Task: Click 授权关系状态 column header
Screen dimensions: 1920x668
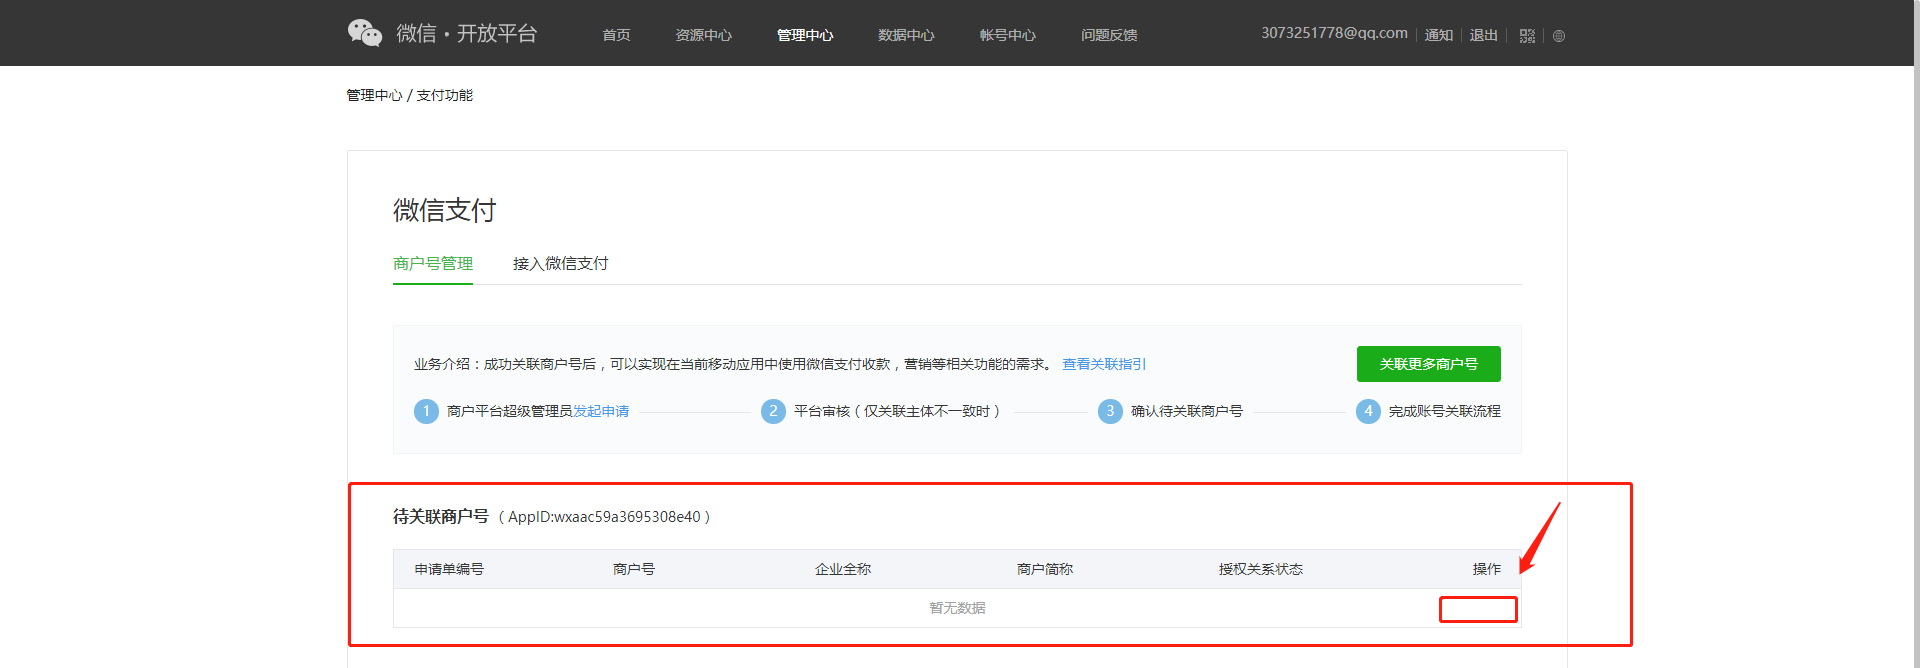Action: pyautogui.click(x=1261, y=569)
